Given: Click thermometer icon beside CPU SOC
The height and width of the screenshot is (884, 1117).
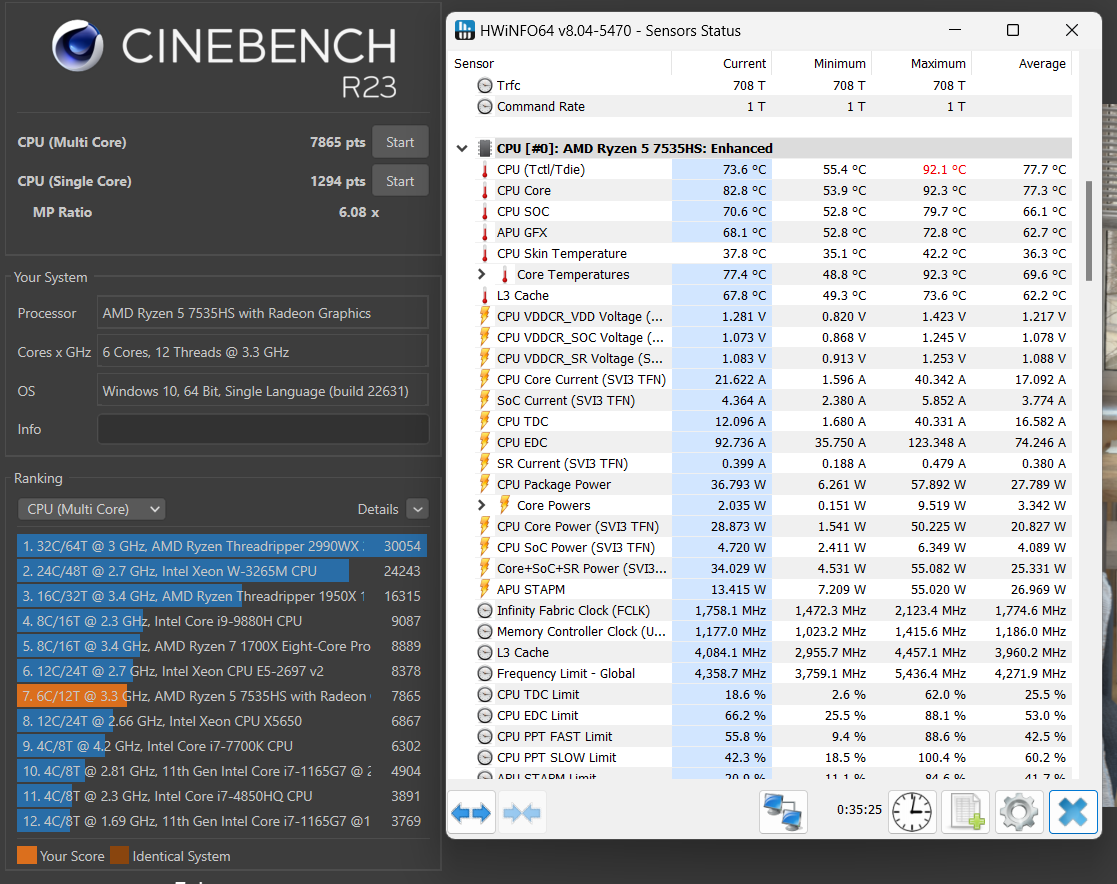Looking at the screenshot, I should (x=485, y=212).
